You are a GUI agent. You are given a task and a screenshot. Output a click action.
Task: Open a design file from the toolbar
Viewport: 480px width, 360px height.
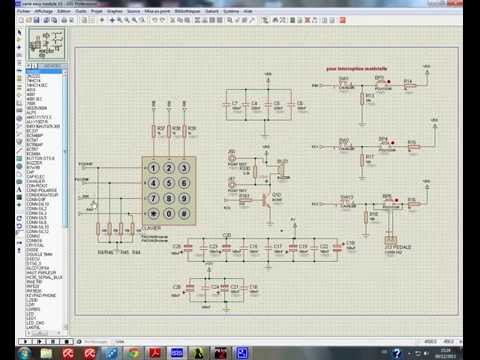29,20
